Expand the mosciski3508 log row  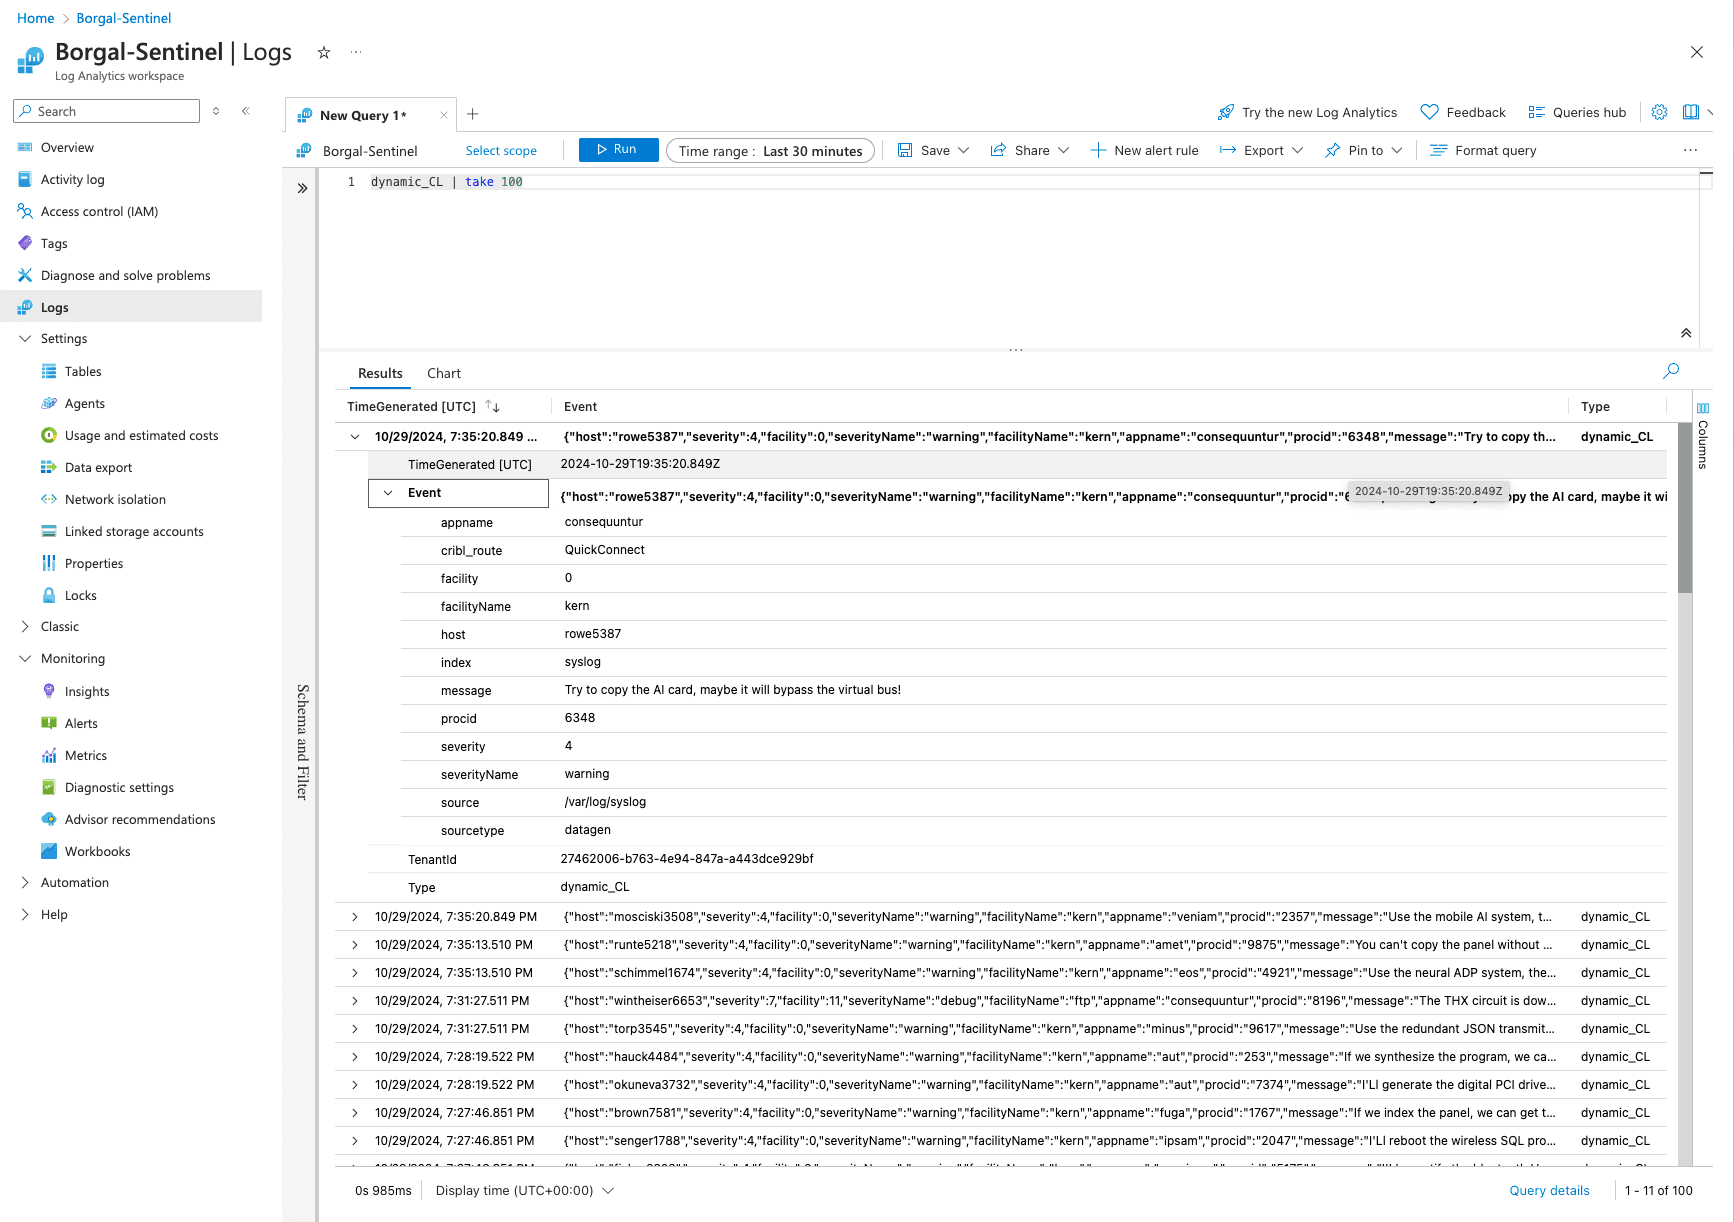pos(355,917)
